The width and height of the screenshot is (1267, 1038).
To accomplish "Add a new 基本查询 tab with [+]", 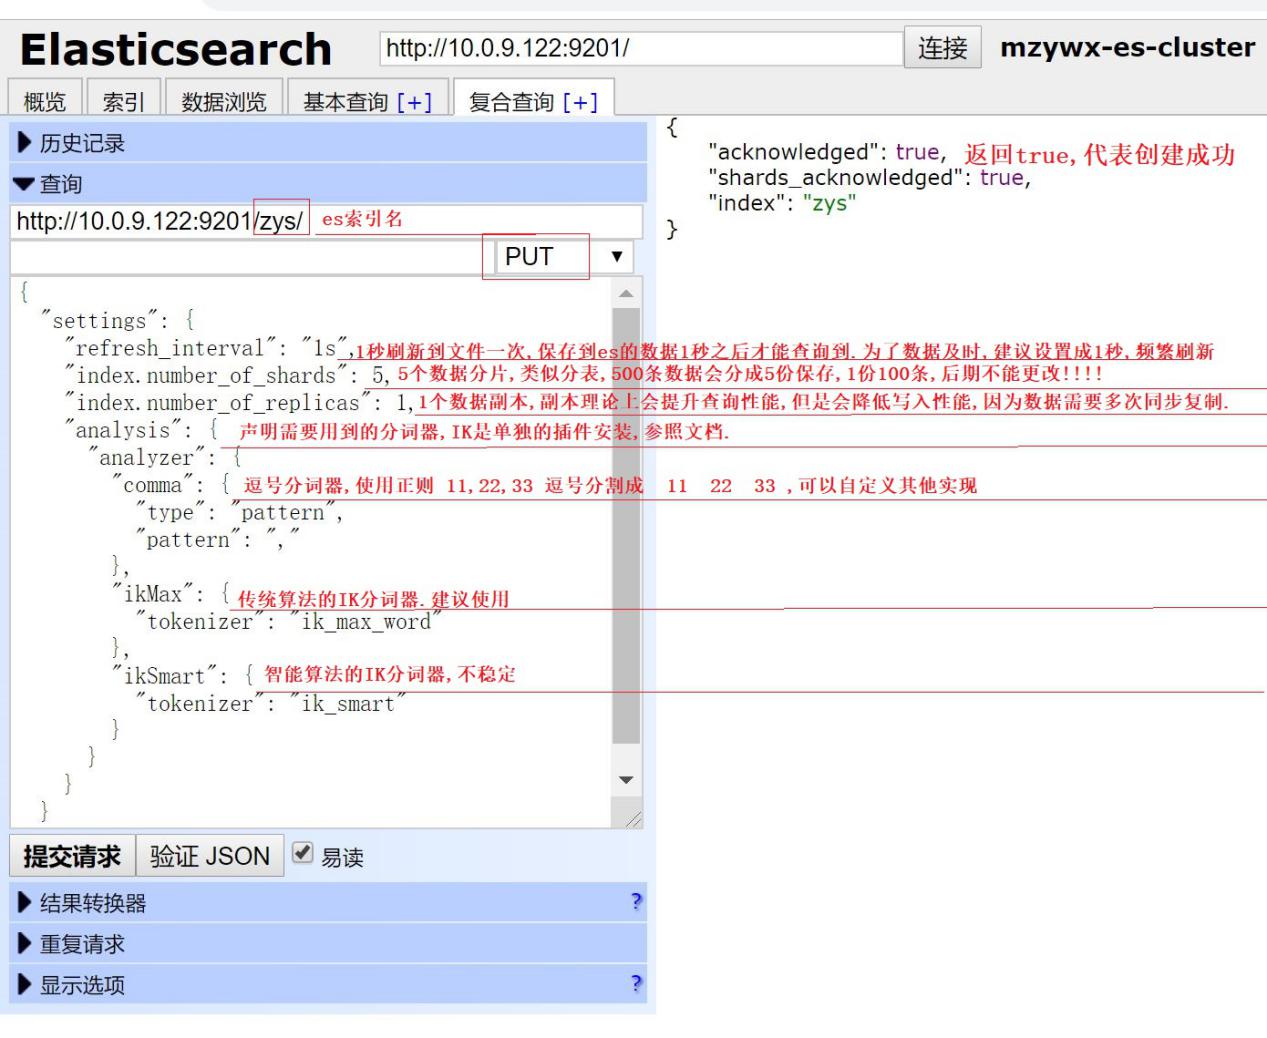I will 415,102.
